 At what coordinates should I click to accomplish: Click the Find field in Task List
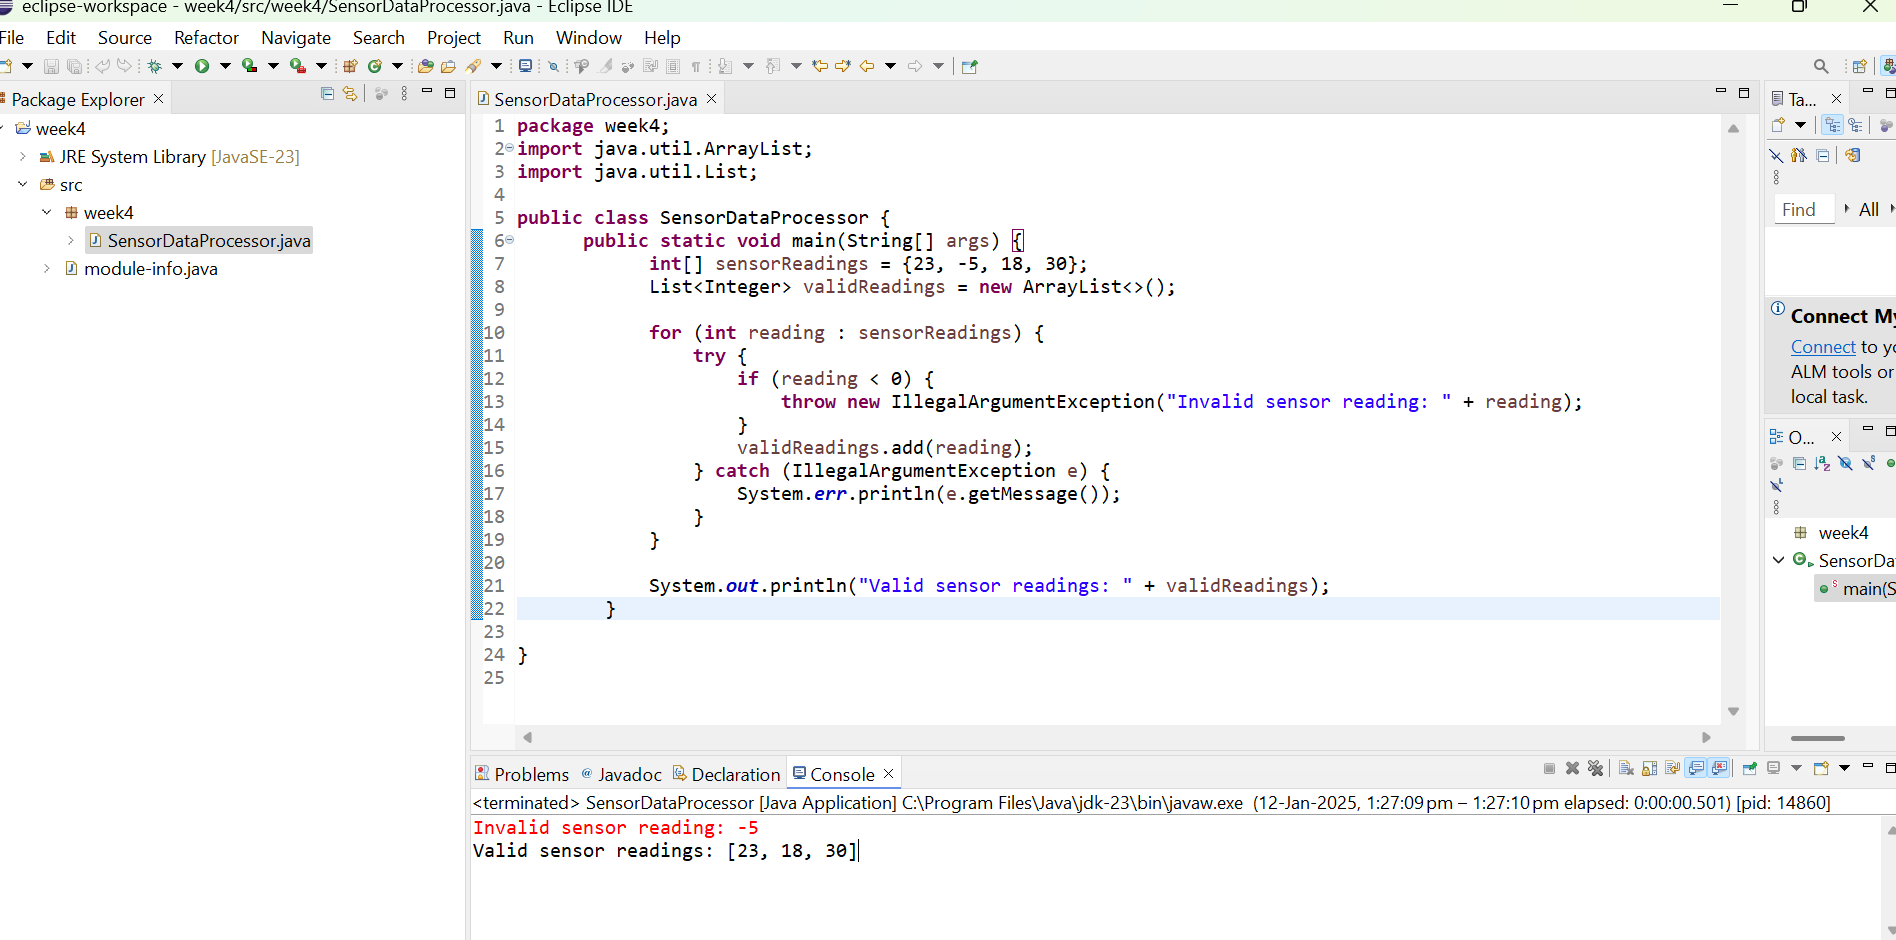click(x=1804, y=209)
